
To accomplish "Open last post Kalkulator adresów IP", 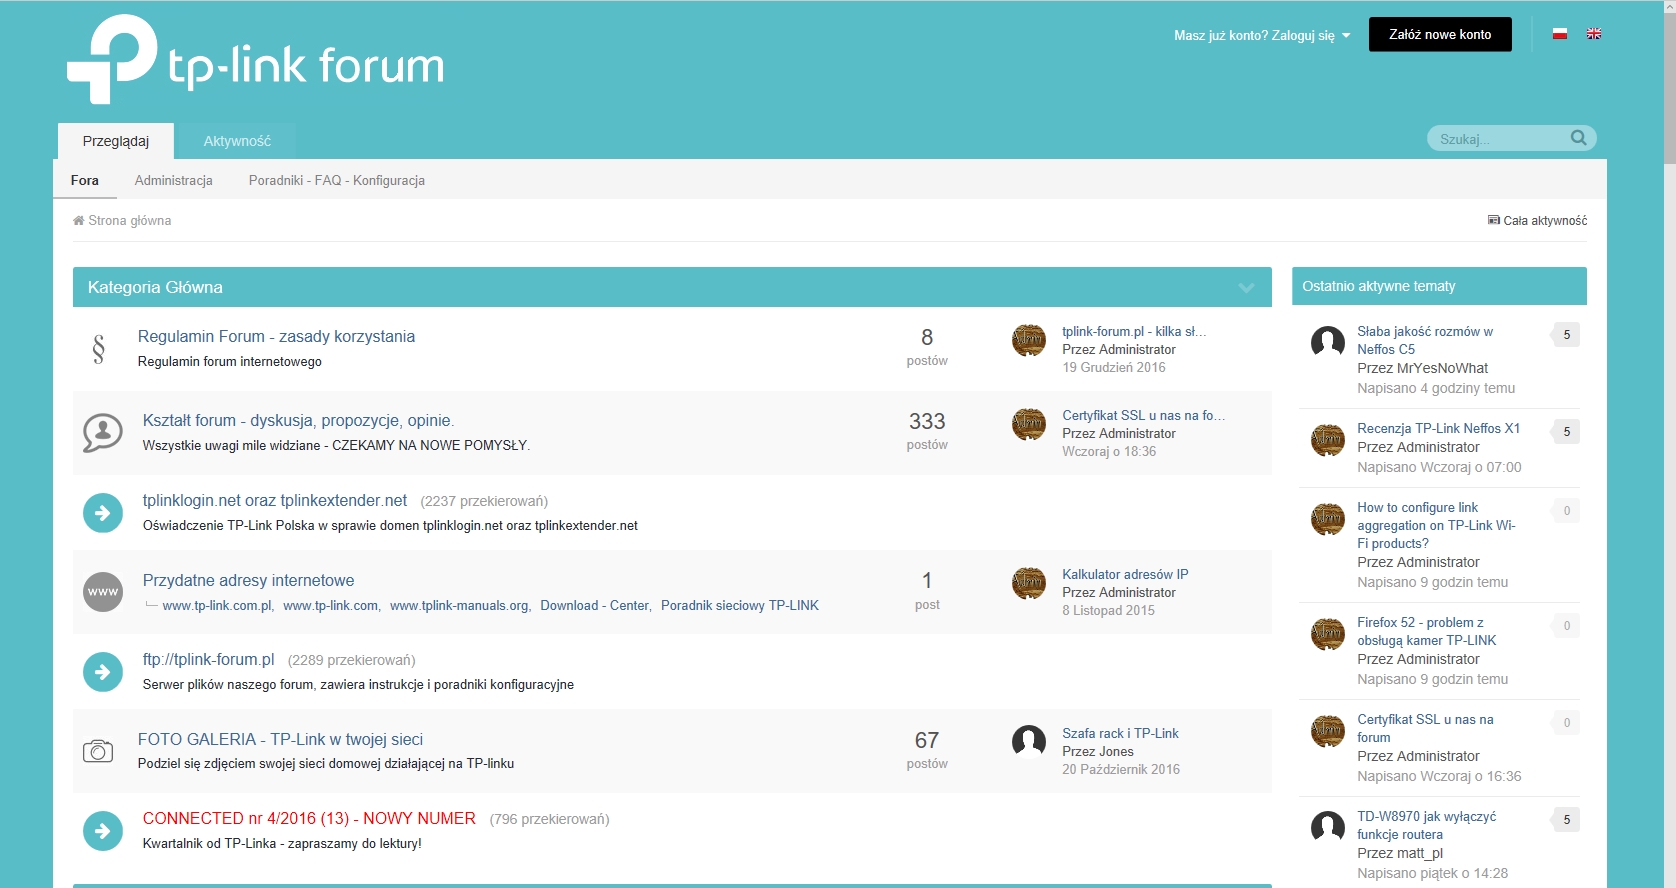I will pyautogui.click(x=1125, y=574).
